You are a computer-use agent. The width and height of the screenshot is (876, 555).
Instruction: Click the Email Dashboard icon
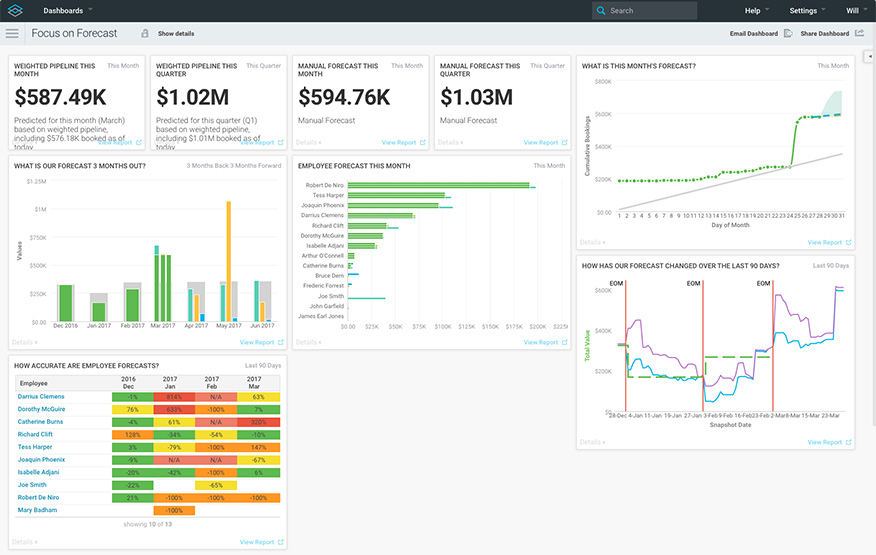point(788,33)
